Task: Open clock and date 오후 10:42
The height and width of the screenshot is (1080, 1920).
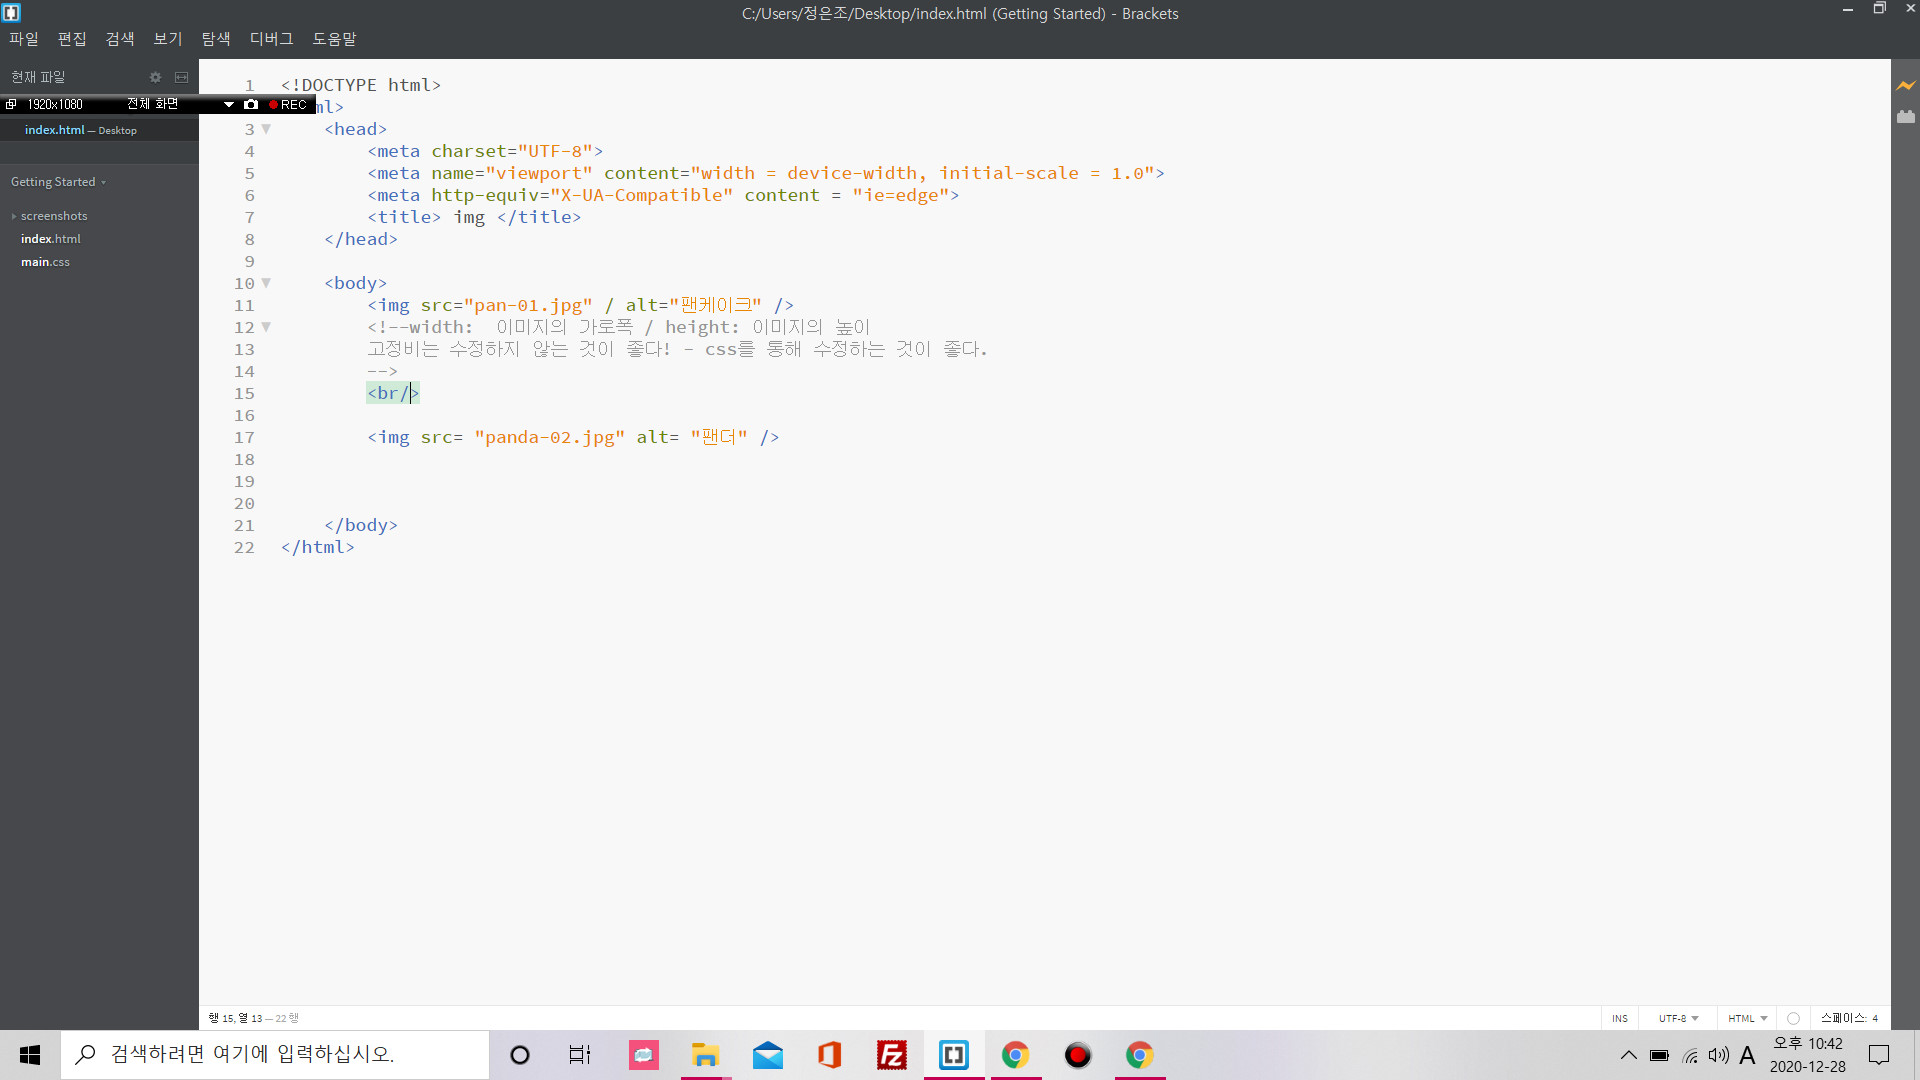Action: coord(1808,1055)
